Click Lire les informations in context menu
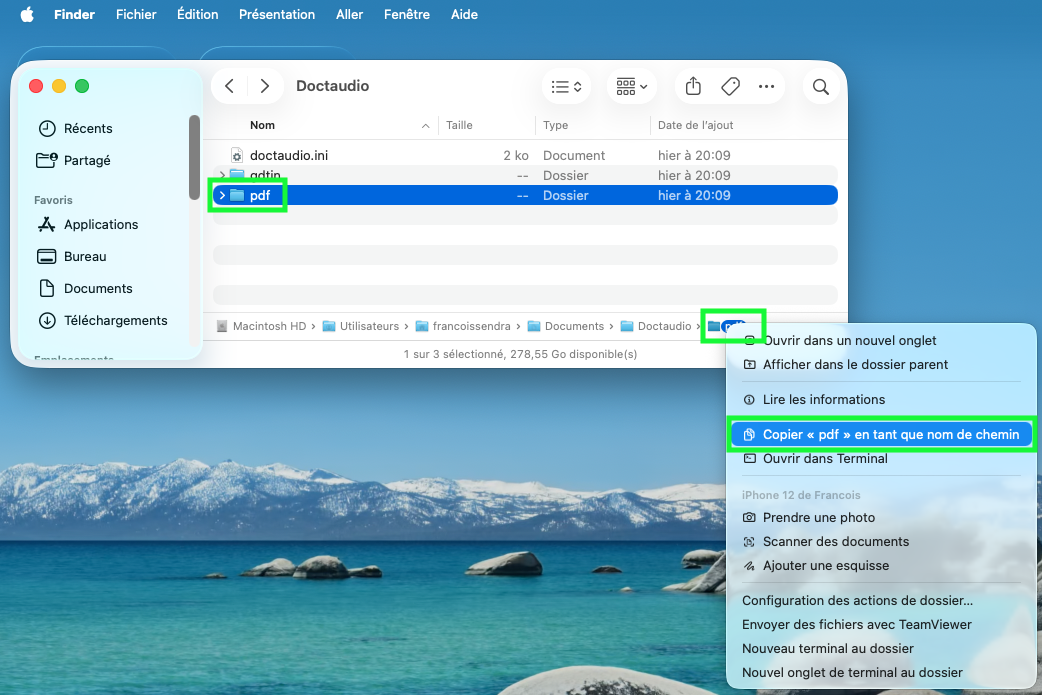Image resolution: width=1042 pixels, height=695 pixels. pyautogui.click(x=823, y=399)
